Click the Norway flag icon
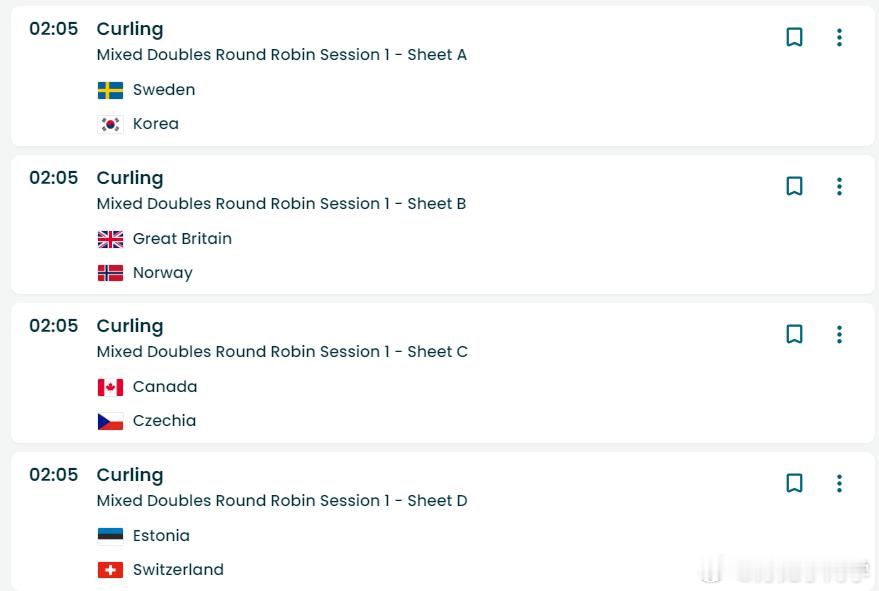Screen dimensions: 879x591 tap(110, 273)
